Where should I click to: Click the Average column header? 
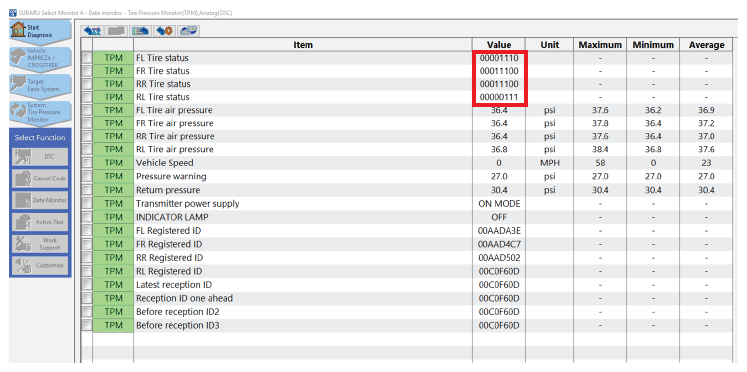[x=707, y=45]
